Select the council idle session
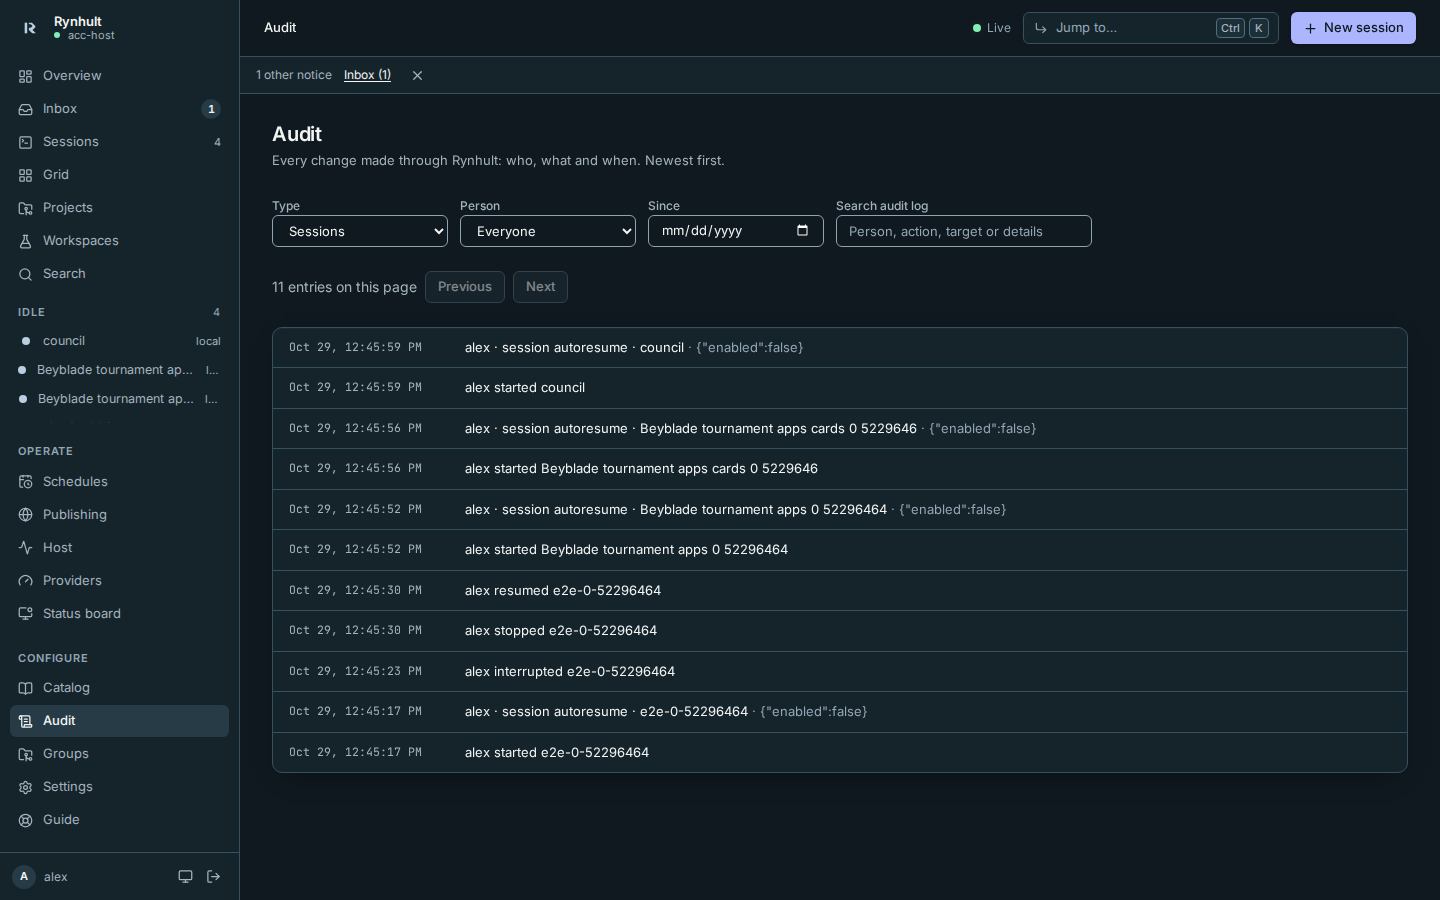Image resolution: width=1440 pixels, height=900 pixels. pos(119,341)
